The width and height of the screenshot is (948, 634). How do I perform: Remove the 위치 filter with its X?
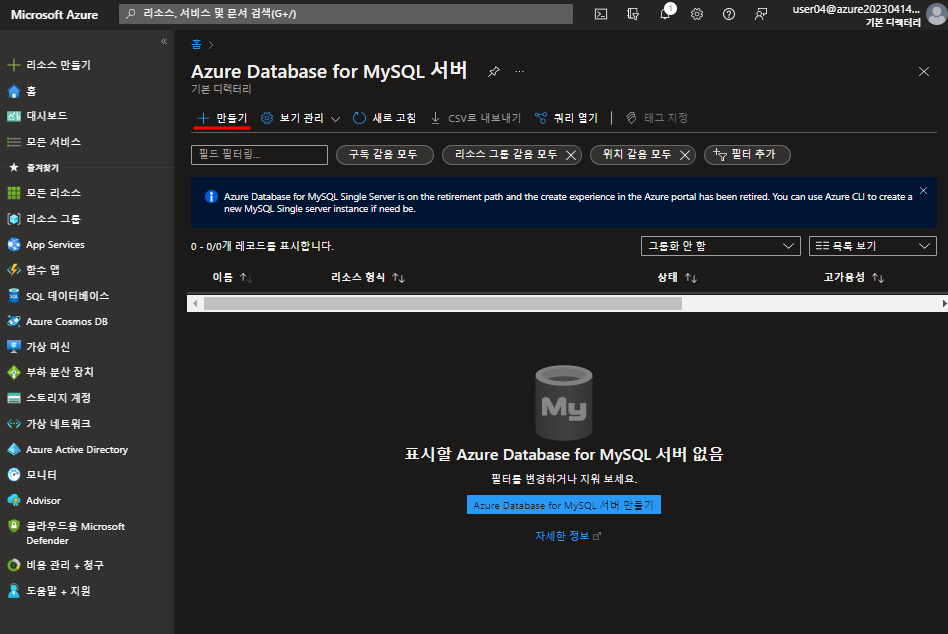pyautogui.click(x=685, y=155)
